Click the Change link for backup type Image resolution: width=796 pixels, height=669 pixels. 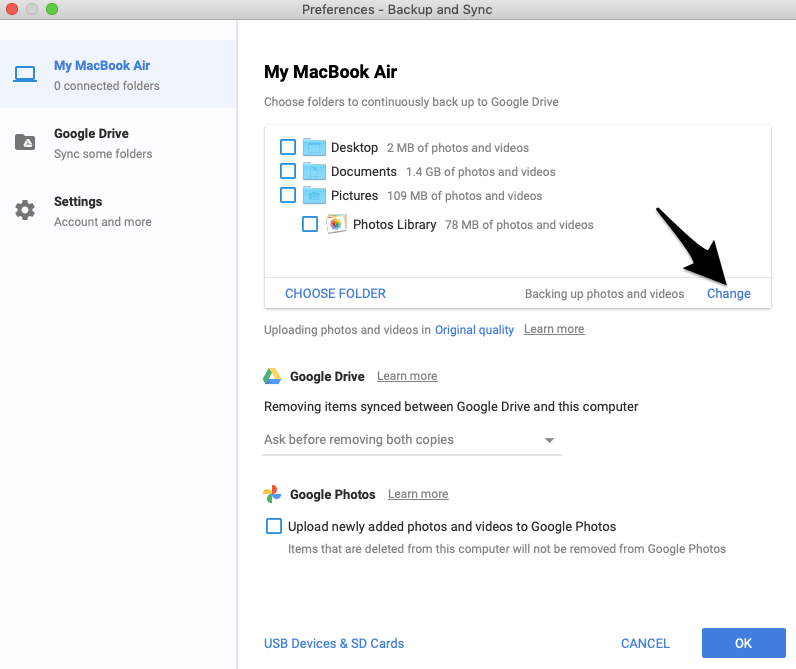point(728,293)
